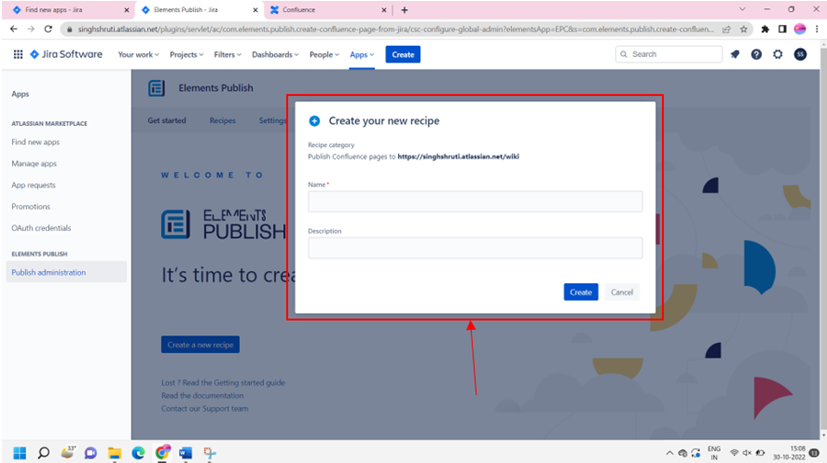Expand the People dropdown
This screenshot has height=463, width=827.
[x=324, y=54]
